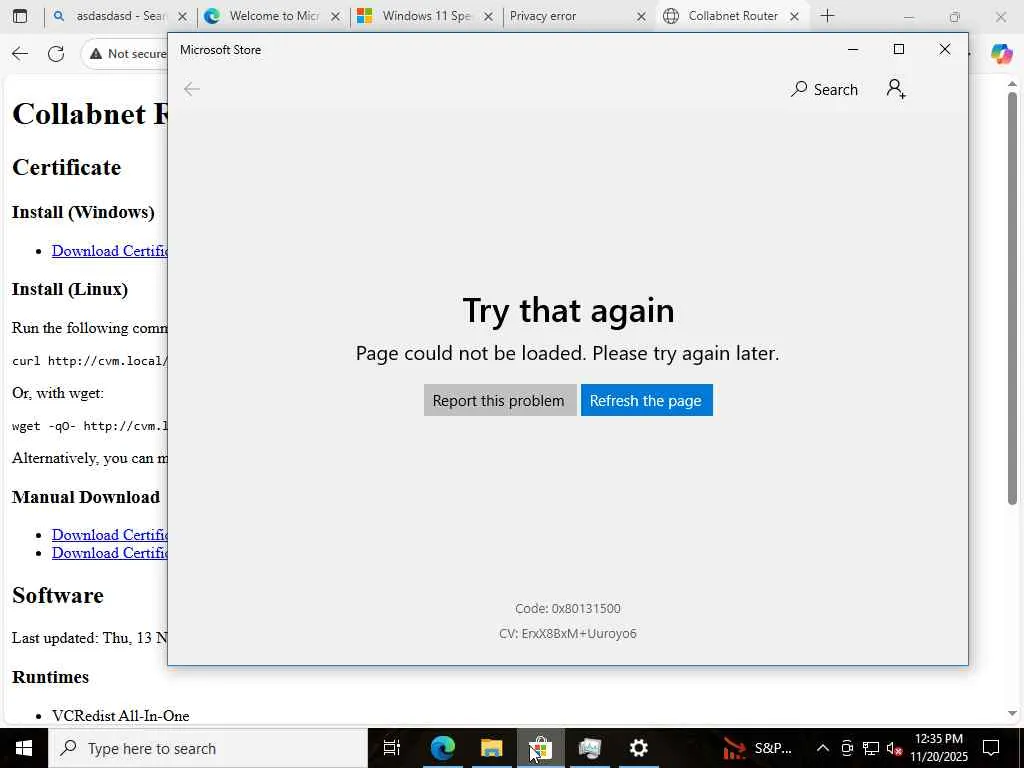The height and width of the screenshot is (768, 1024).
Task: Click the Edge page vertical scrollbar thumb
Action: point(1012,298)
